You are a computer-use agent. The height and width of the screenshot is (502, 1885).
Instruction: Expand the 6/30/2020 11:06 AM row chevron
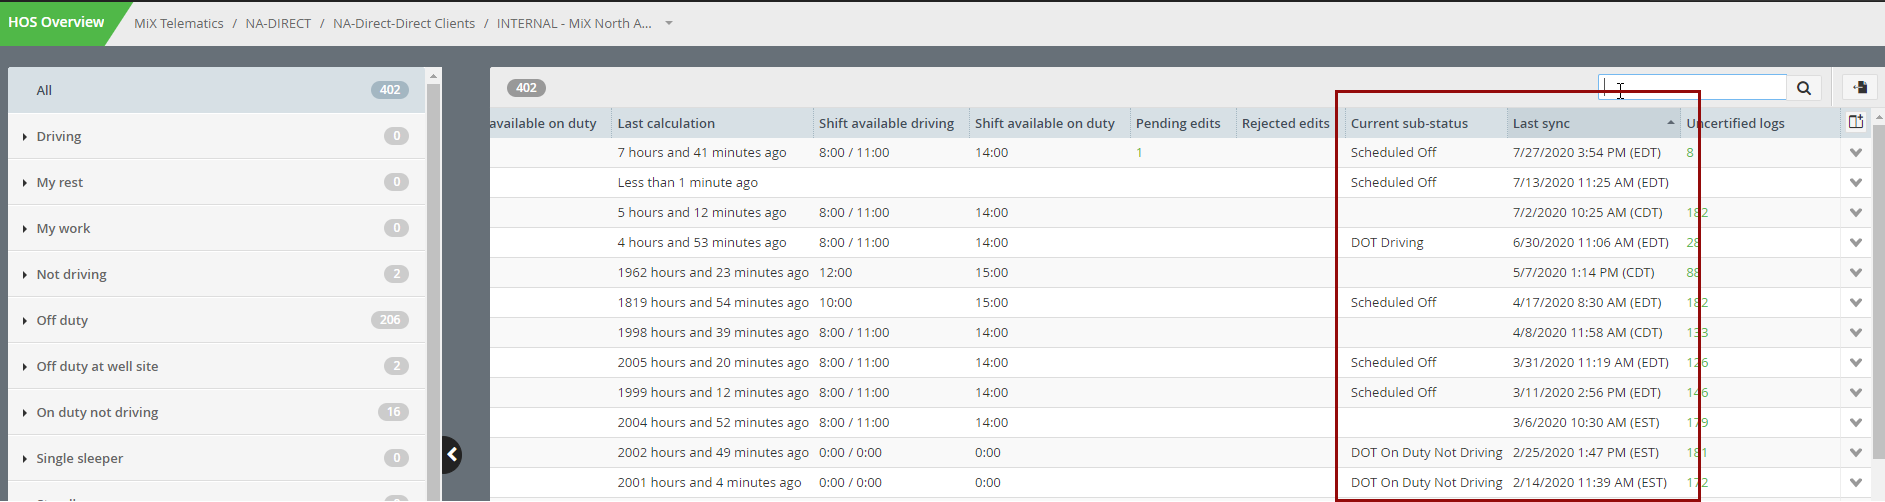tap(1856, 243)
